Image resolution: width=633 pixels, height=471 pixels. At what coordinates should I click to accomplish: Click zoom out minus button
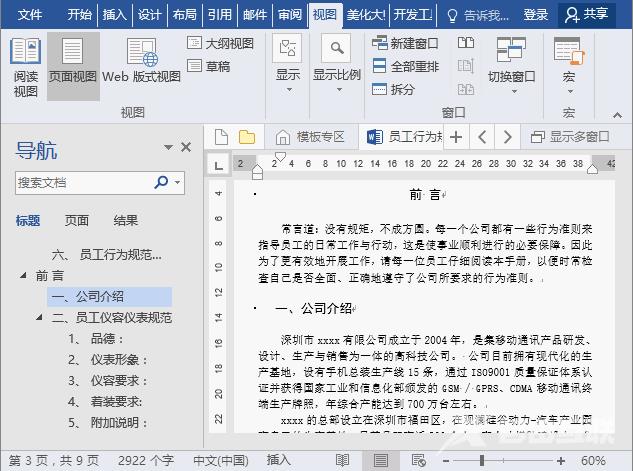(446, 461)
